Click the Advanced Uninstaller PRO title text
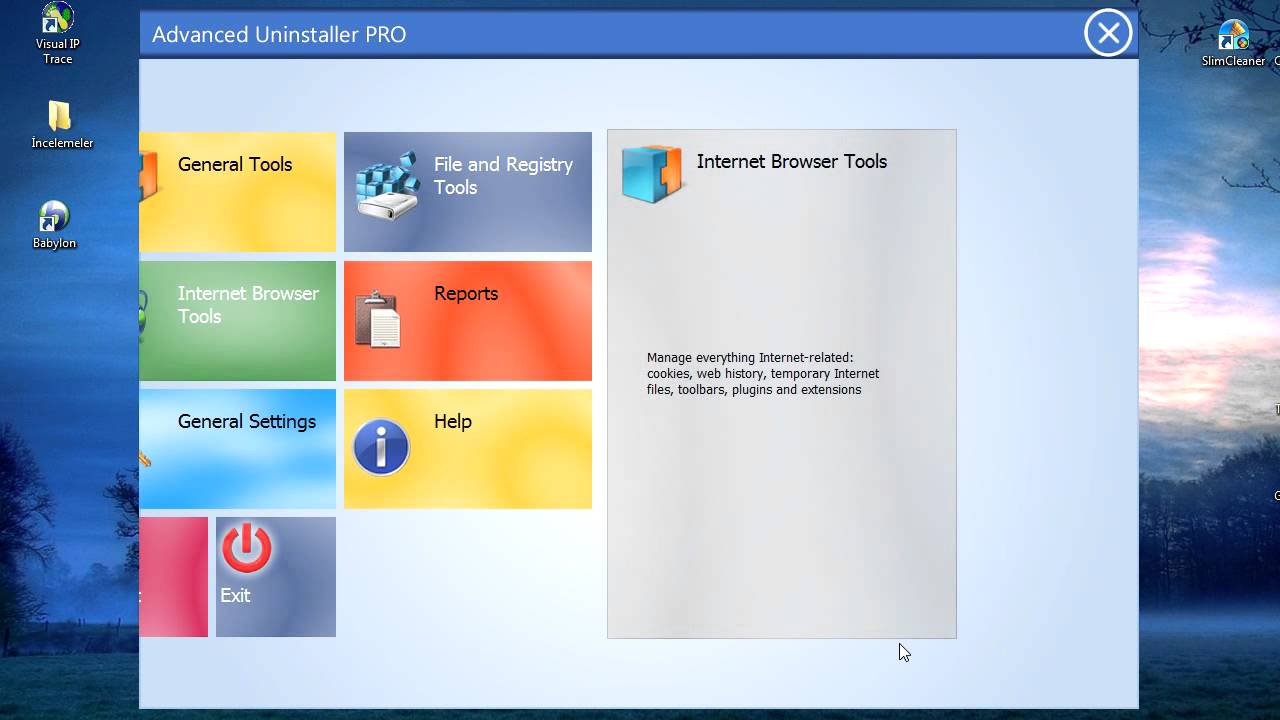The width and height of the screenshot is (1280, 720). 279,35
